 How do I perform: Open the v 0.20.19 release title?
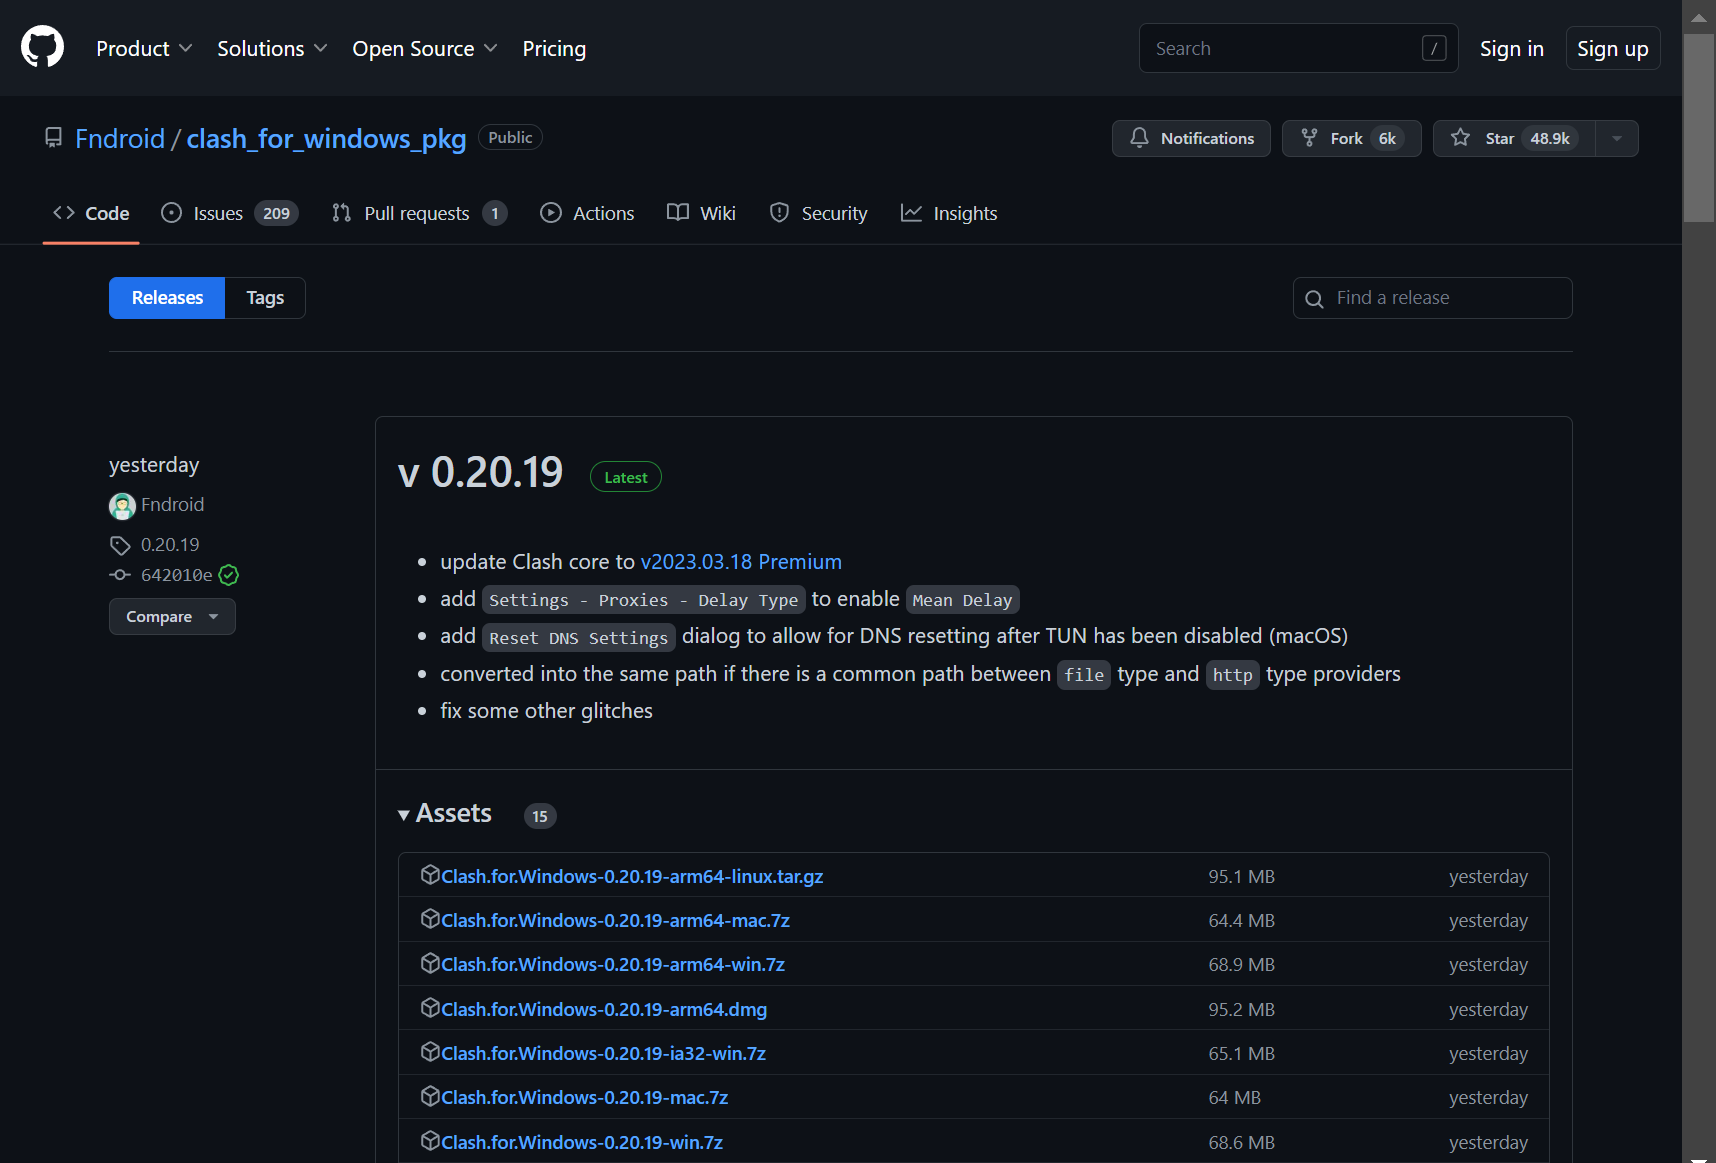click(x=481, y=472)
